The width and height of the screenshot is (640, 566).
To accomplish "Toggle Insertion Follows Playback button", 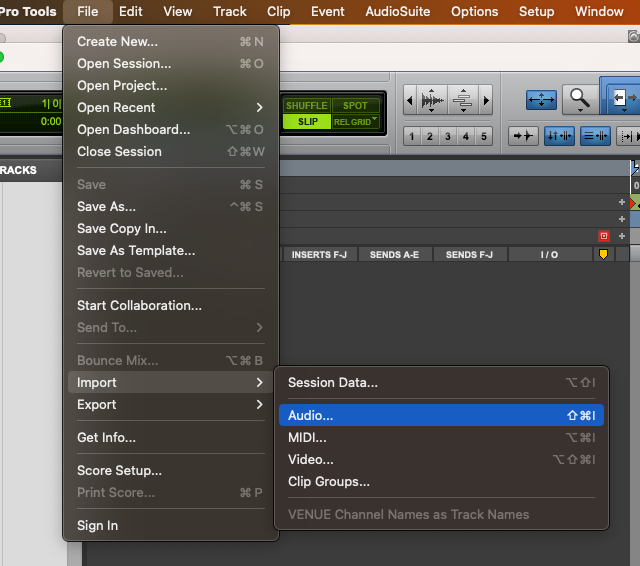I will click(628, 136).
